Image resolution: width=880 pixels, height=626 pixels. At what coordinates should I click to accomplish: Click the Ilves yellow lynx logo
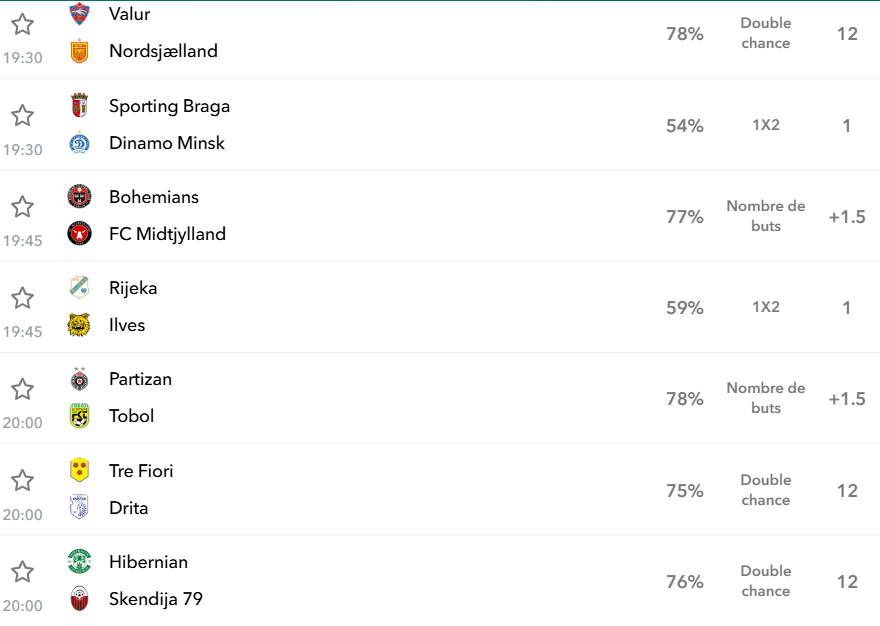point(79,325)
